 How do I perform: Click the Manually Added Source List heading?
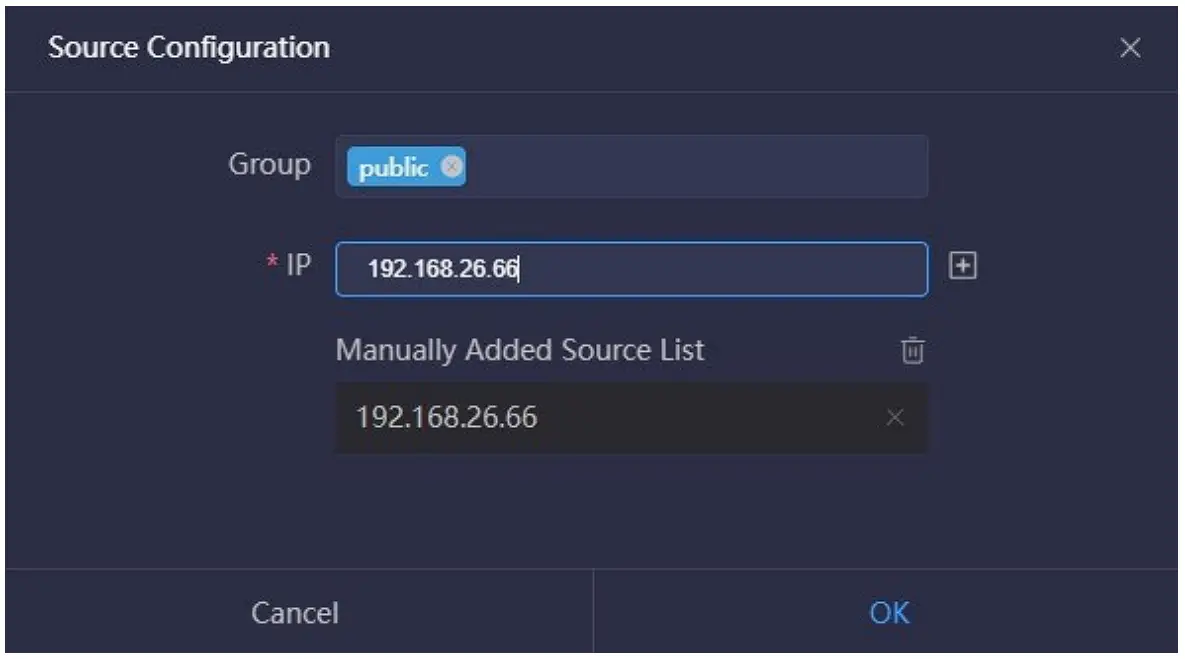520,351
